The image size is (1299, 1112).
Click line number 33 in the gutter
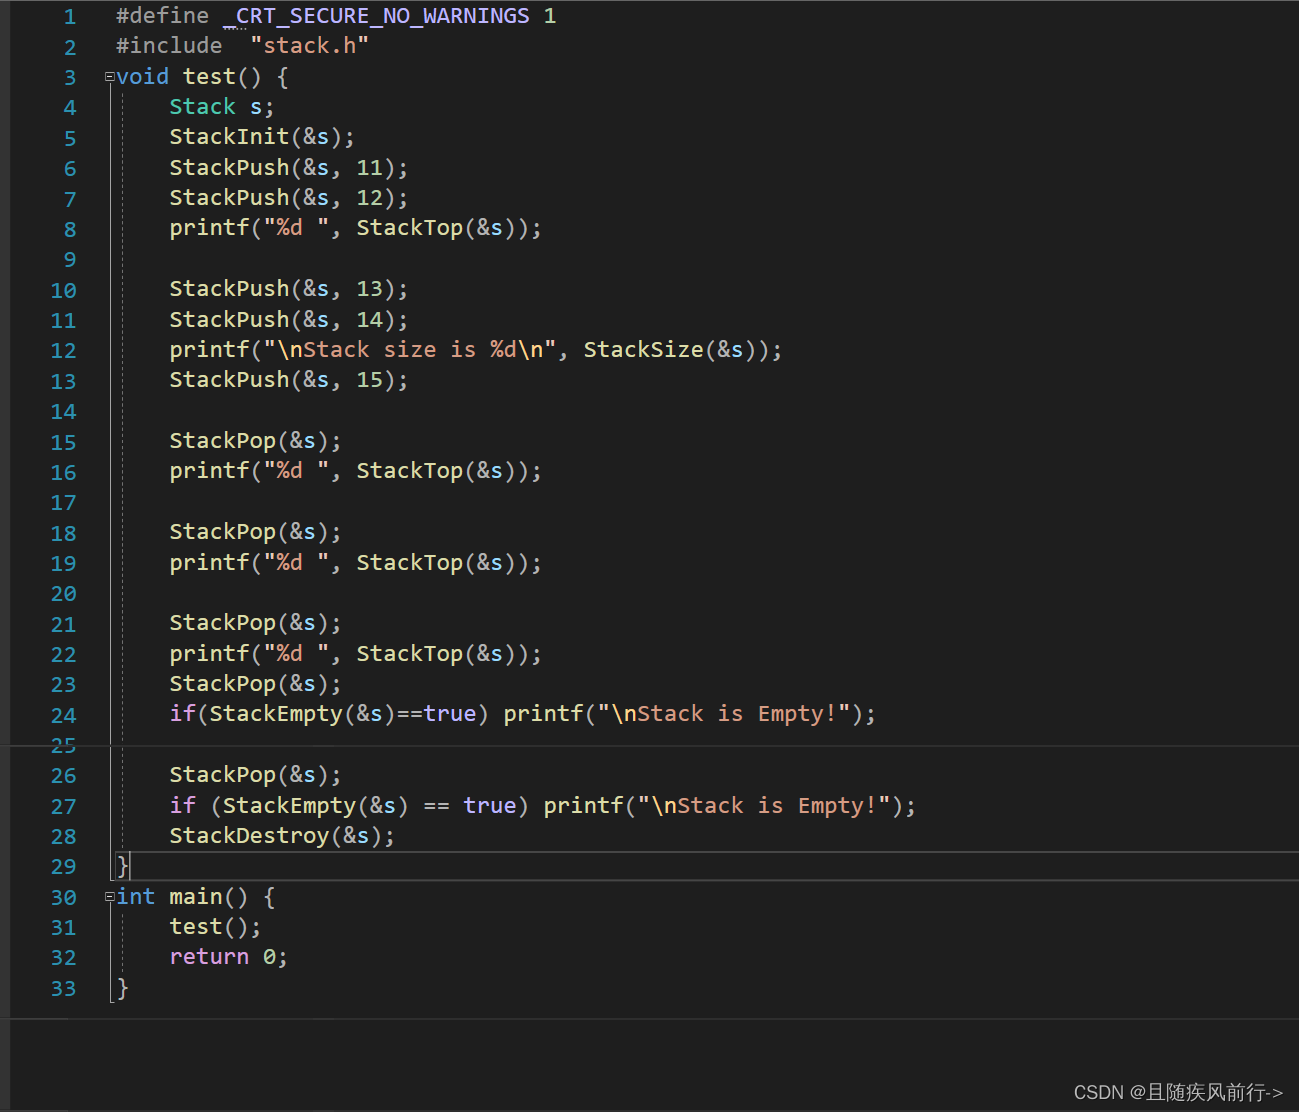(x=63, y=989)
